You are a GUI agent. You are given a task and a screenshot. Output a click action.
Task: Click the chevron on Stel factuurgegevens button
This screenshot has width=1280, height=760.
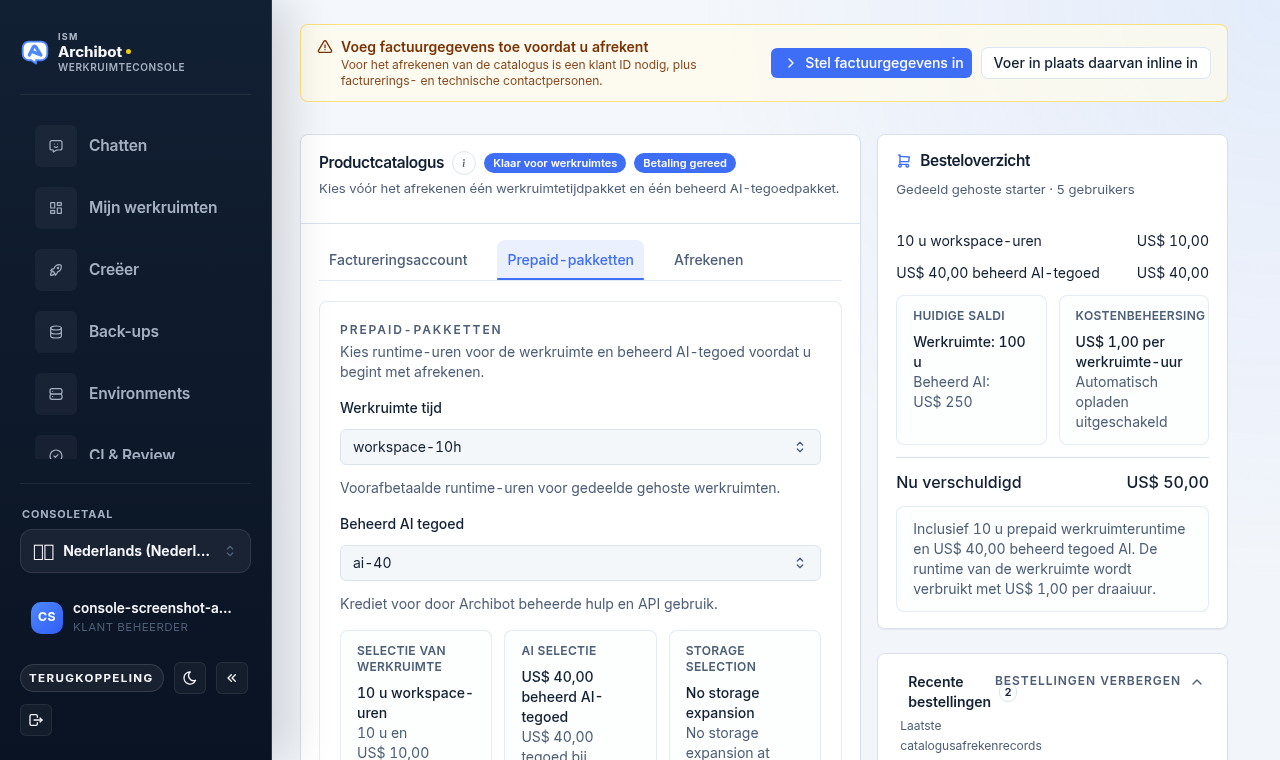(x=791, y=63)
